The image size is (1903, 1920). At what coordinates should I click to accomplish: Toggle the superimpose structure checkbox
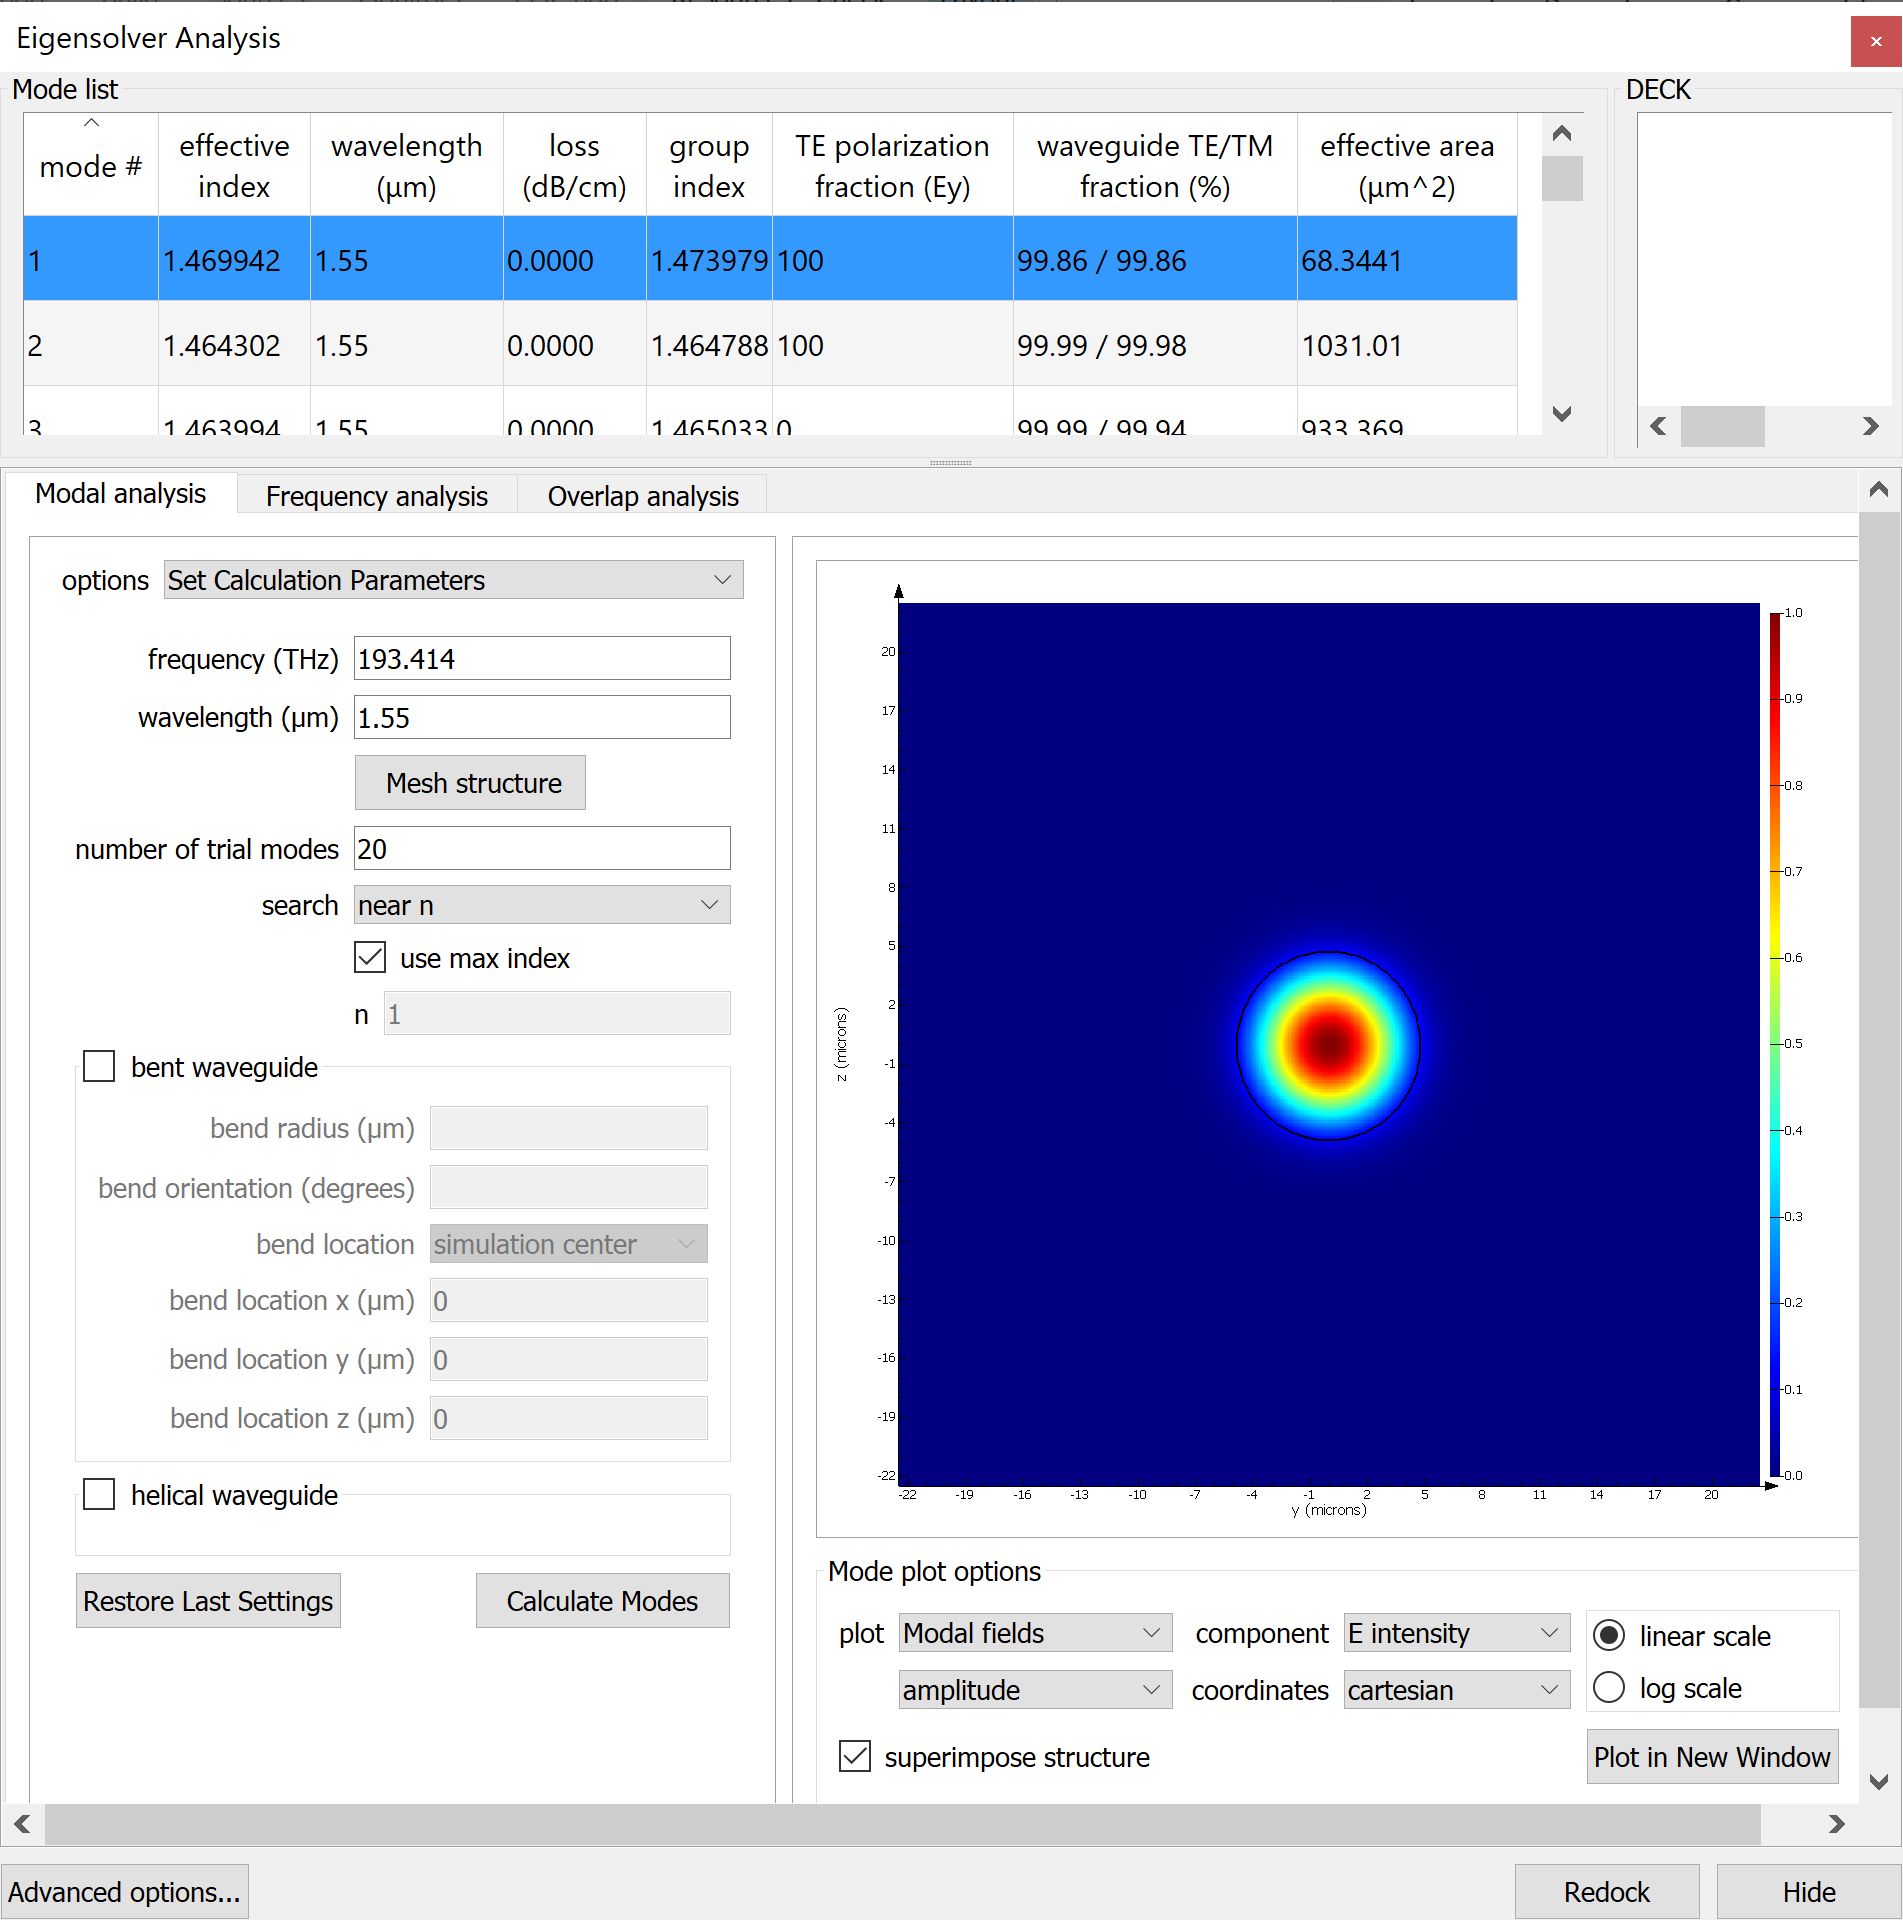click(855, 1756)
